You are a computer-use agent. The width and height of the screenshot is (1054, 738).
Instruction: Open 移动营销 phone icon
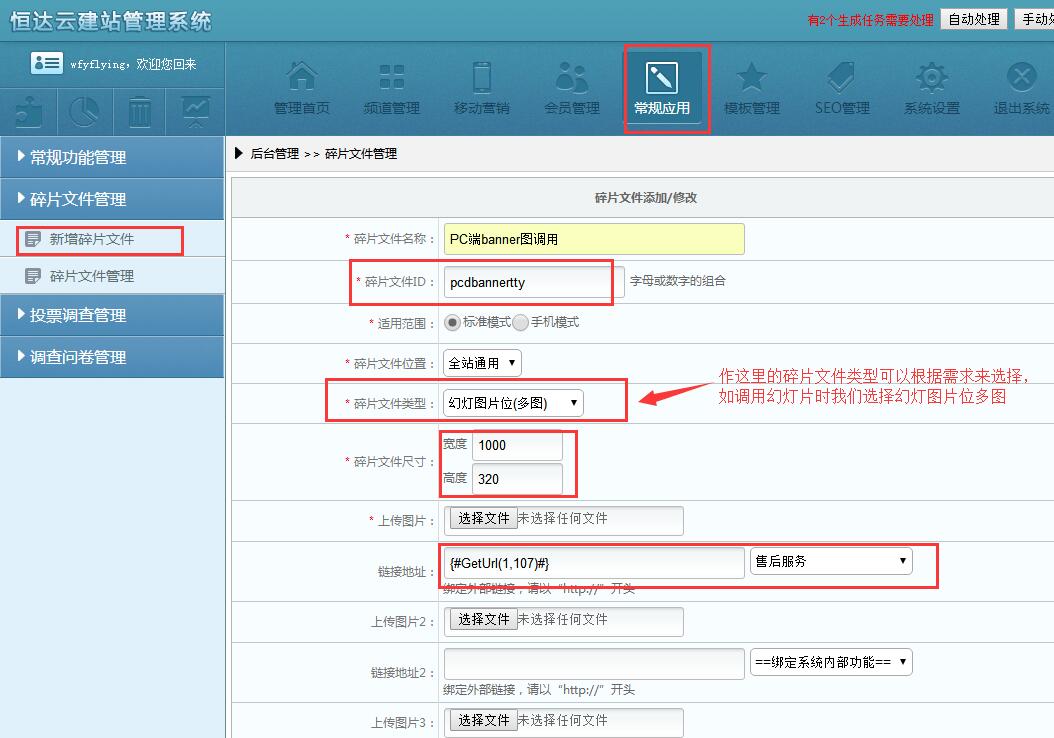[x=481, y=87]
